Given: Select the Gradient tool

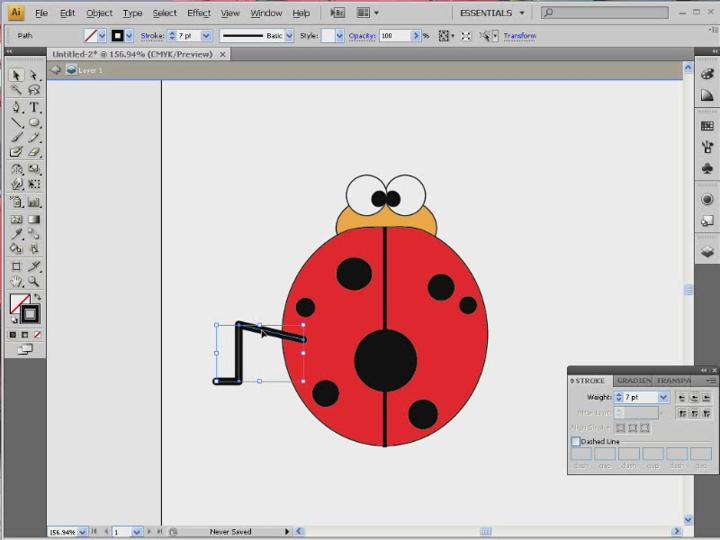Looking at the screenshot, I should pos(34,219).
